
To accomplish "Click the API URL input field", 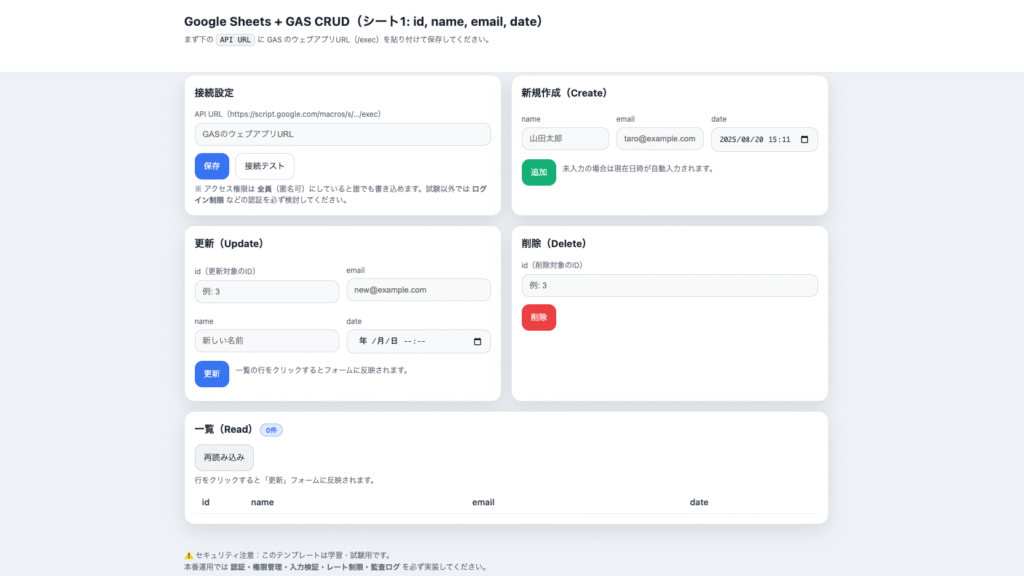I will (342, 134).
